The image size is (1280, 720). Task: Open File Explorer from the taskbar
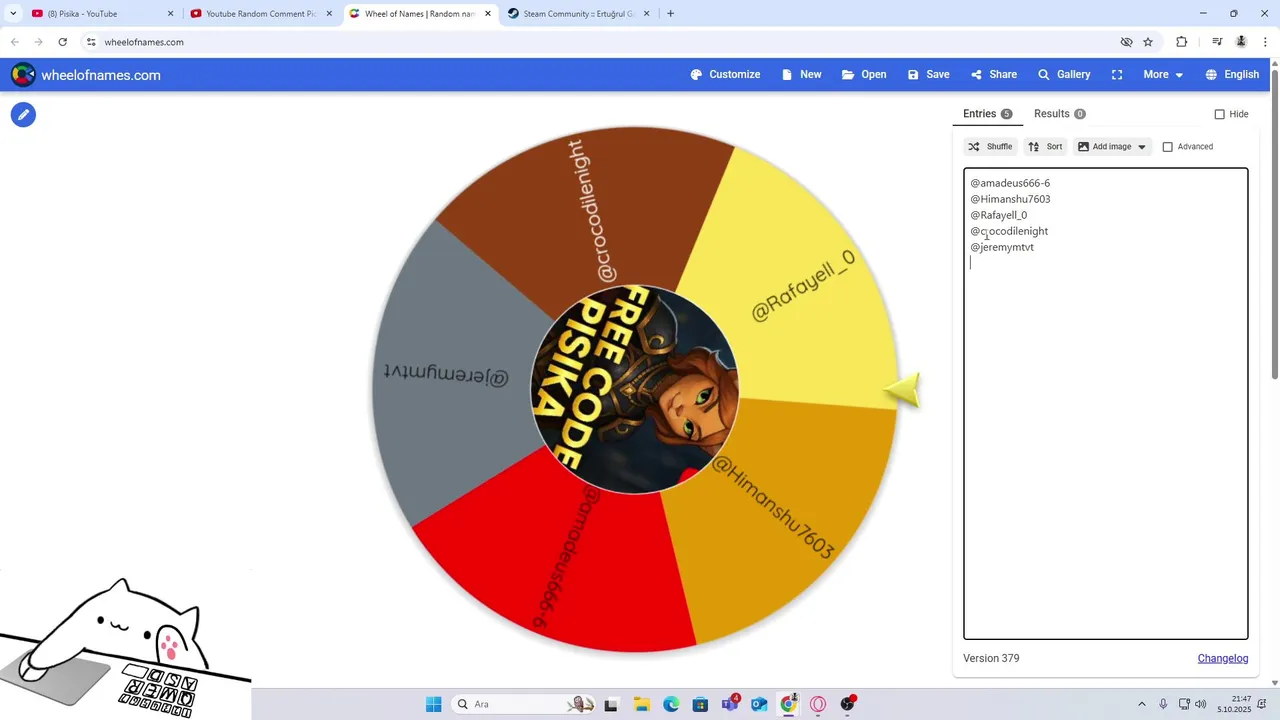(x=641, y=704)
